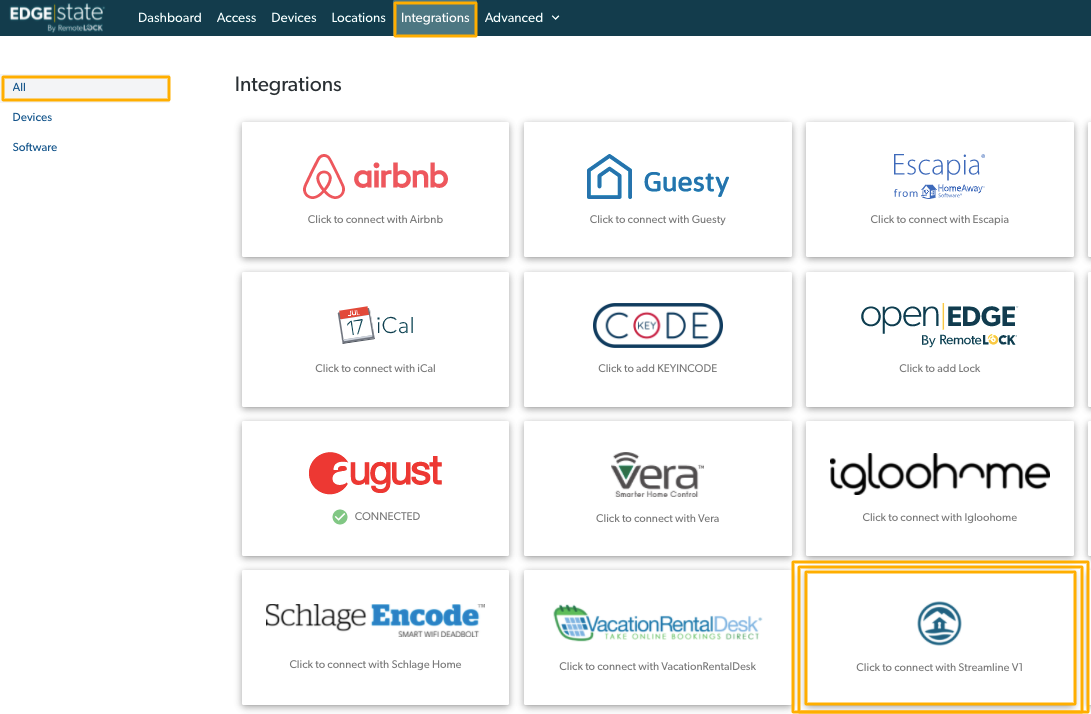Click the EDGEstate logo

pos(56,17)
